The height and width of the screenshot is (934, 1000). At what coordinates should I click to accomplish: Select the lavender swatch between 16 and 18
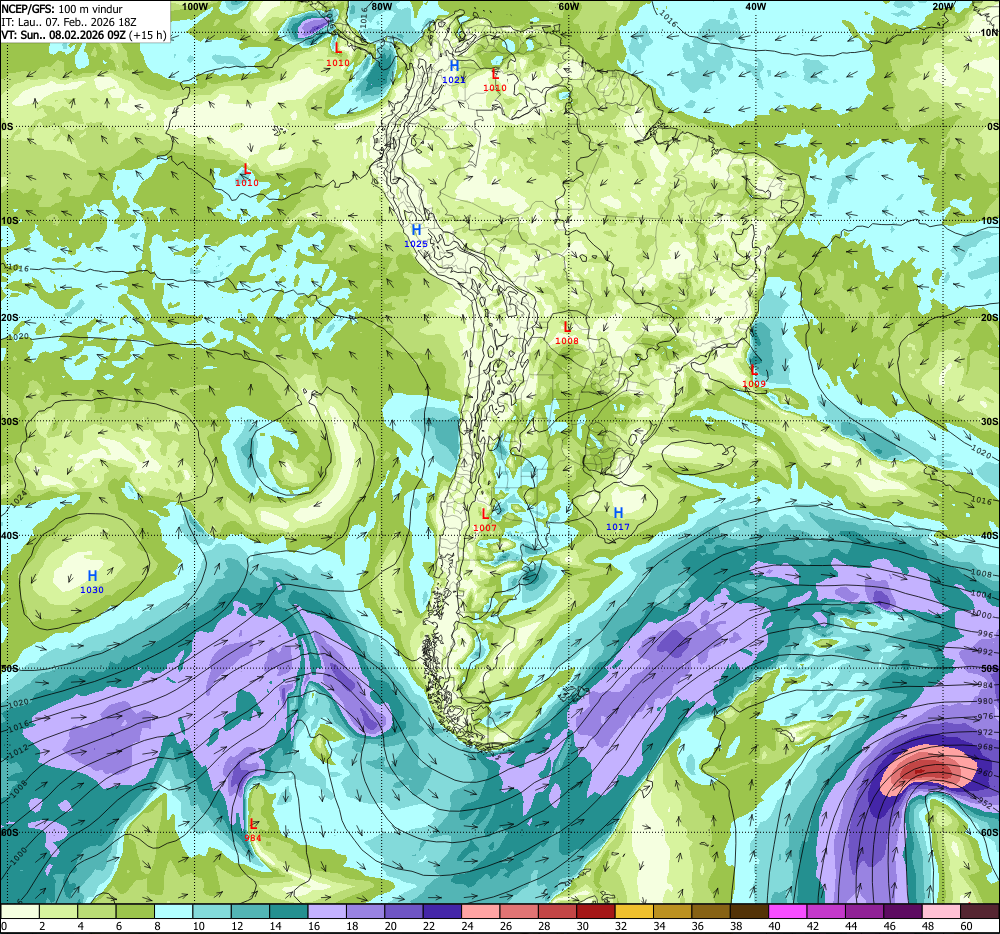[x=327, y=912]
